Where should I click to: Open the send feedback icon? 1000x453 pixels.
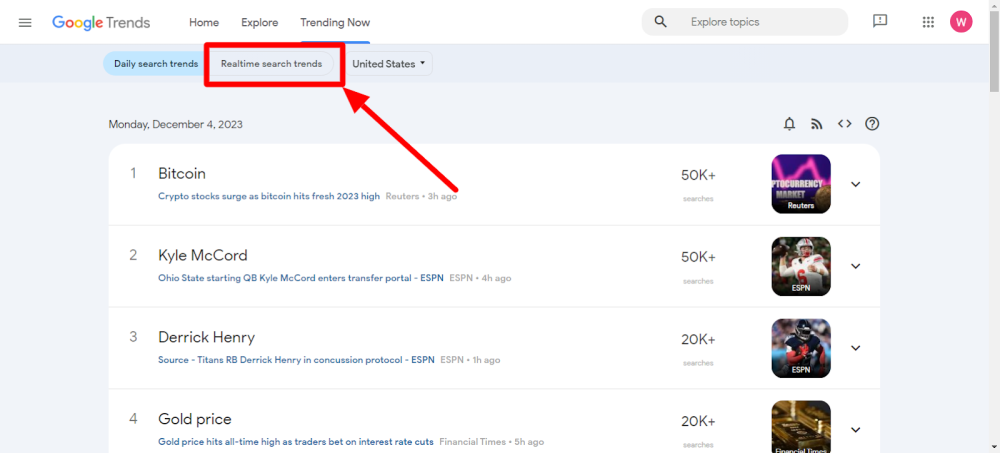(x=880, y=22)
